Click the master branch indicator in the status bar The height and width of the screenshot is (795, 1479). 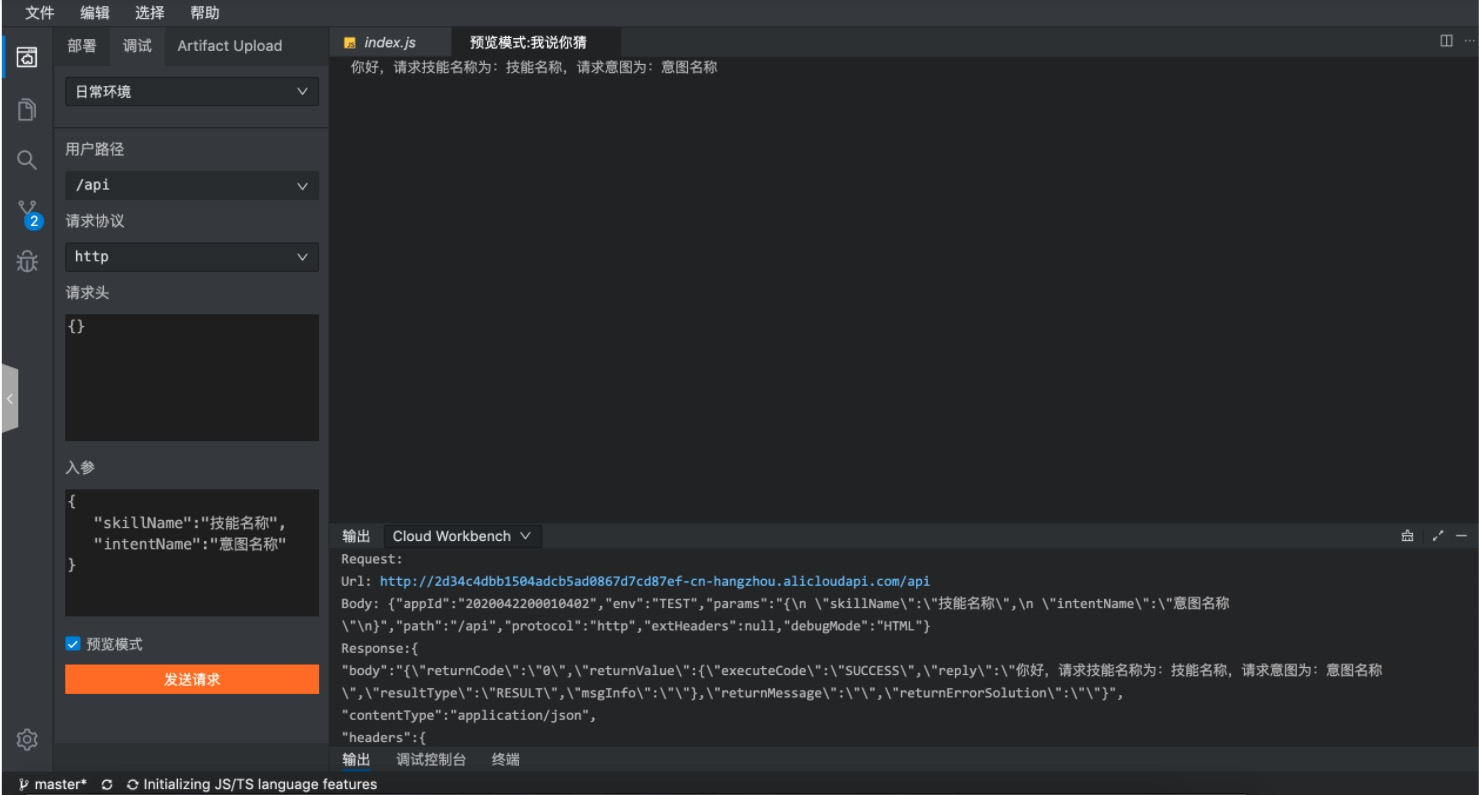pos(53,785)
